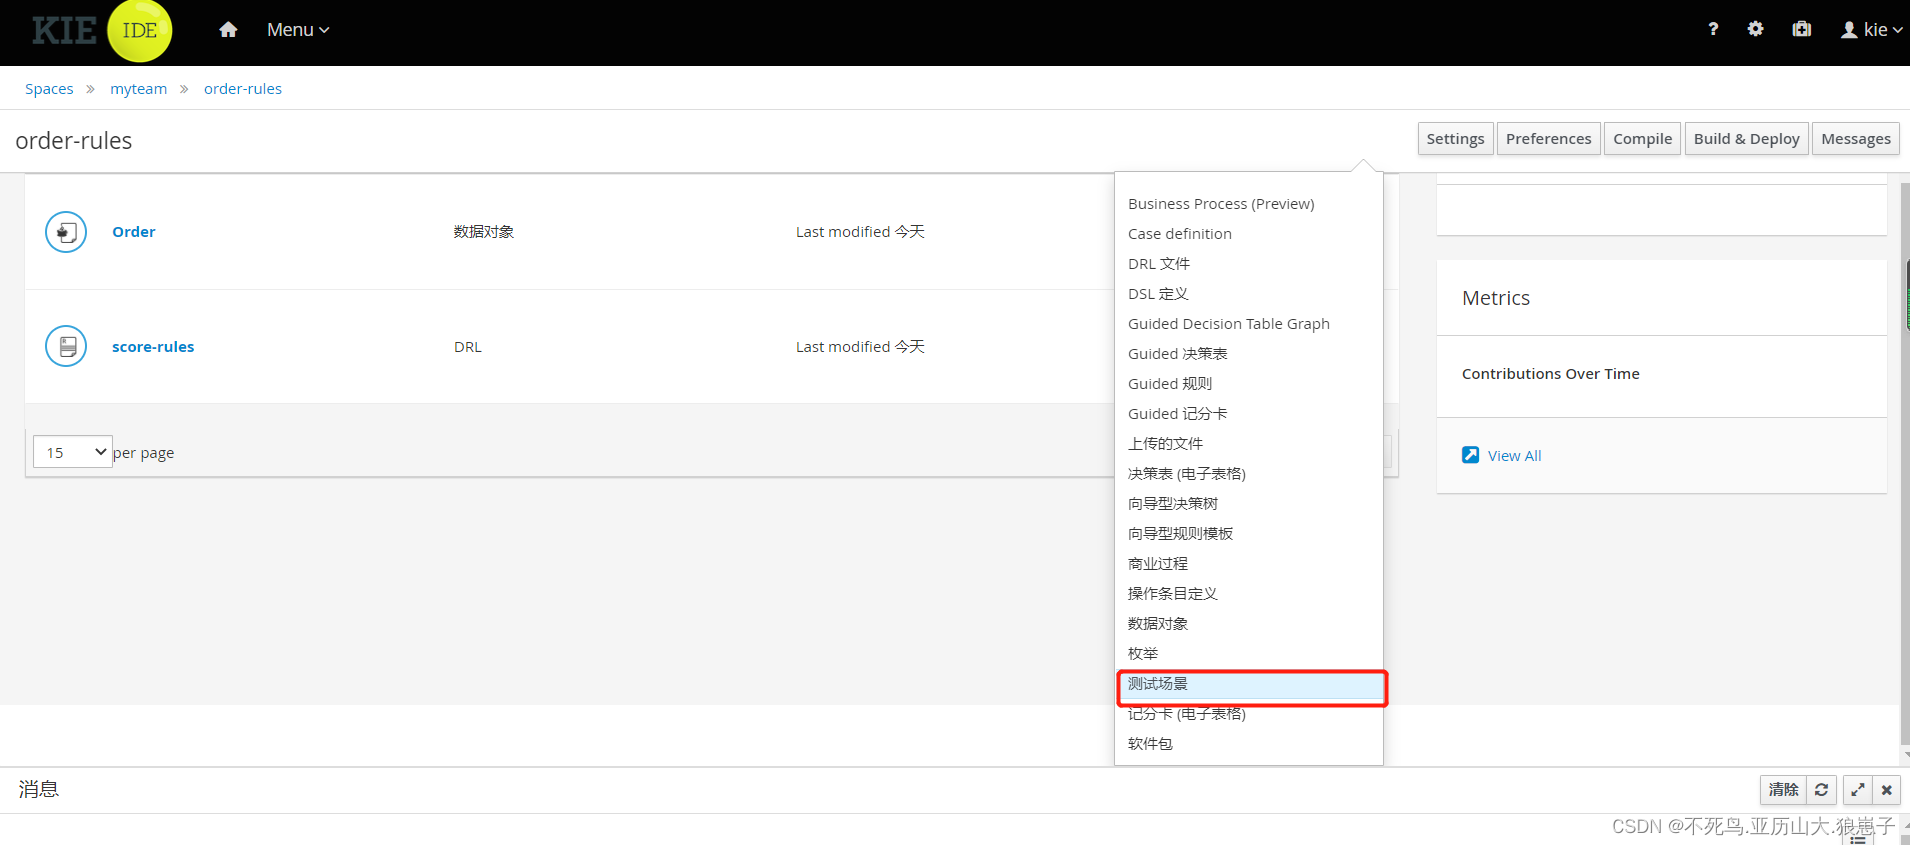This screenshot has width=1910, height=845.
Task: Click the order-rules project title
Action: point(74,141)
